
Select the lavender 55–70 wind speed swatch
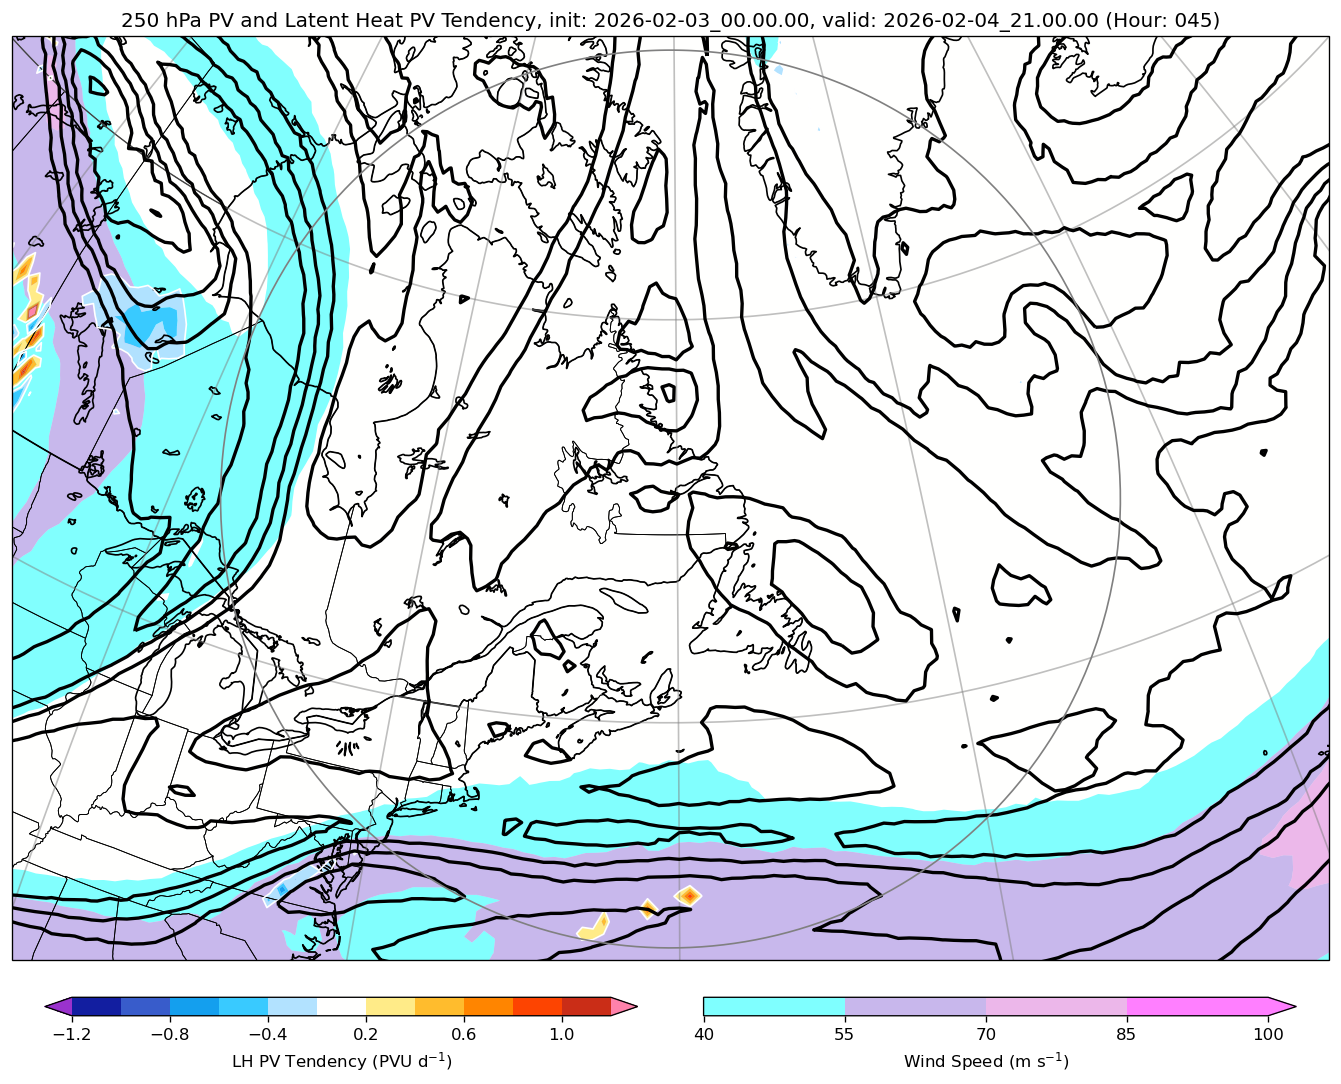coord(915,1006)
